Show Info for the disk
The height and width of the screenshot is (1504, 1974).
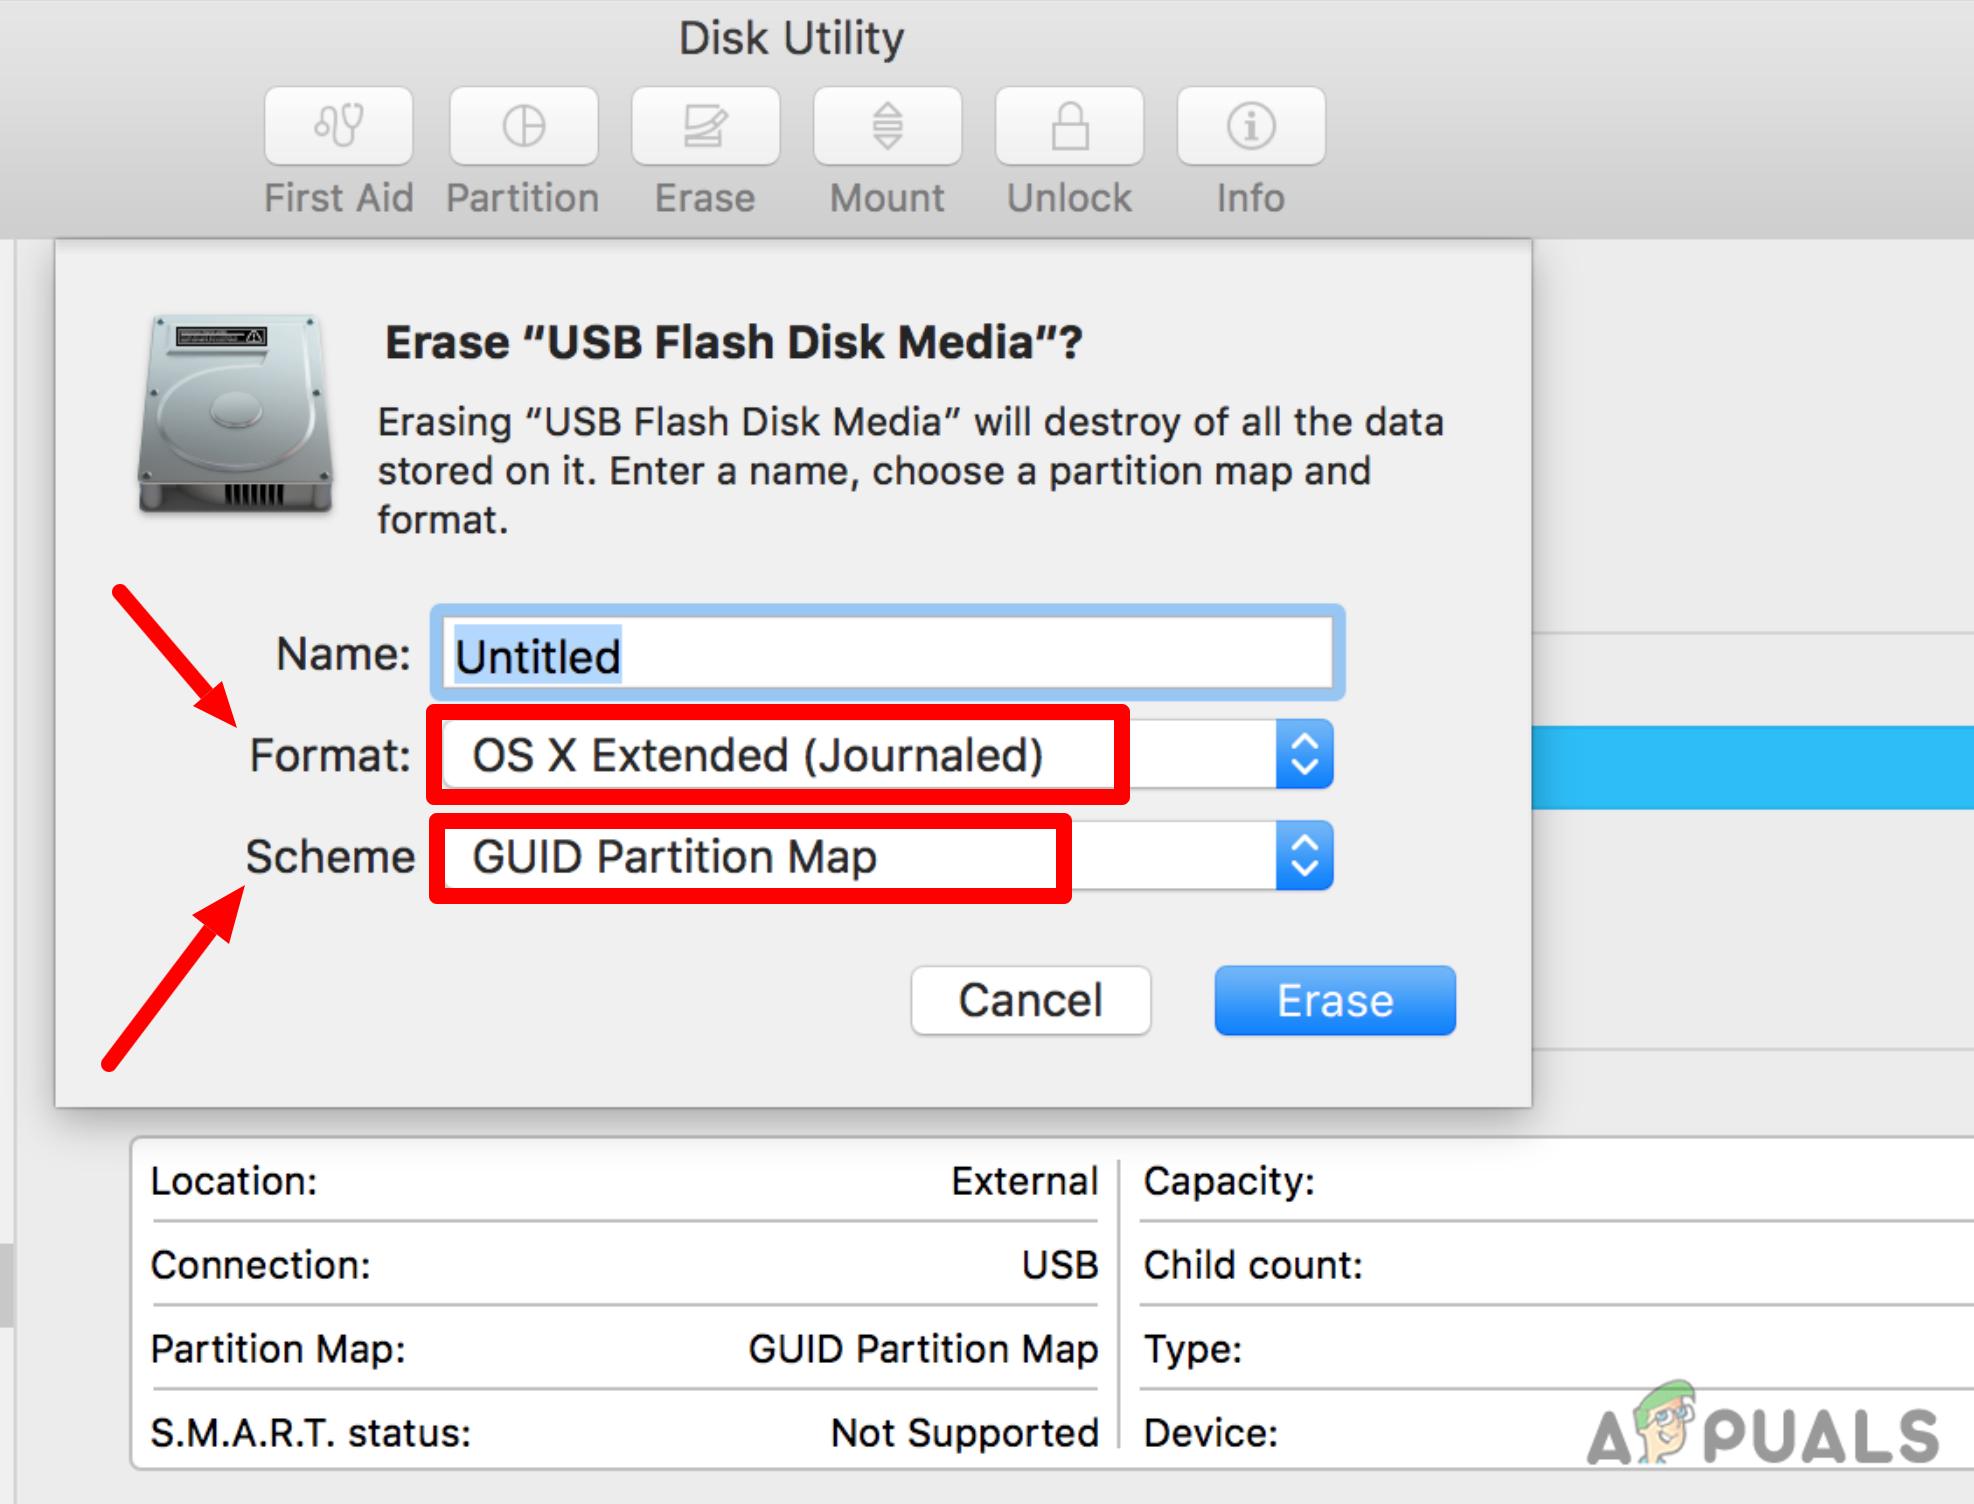1249,126
